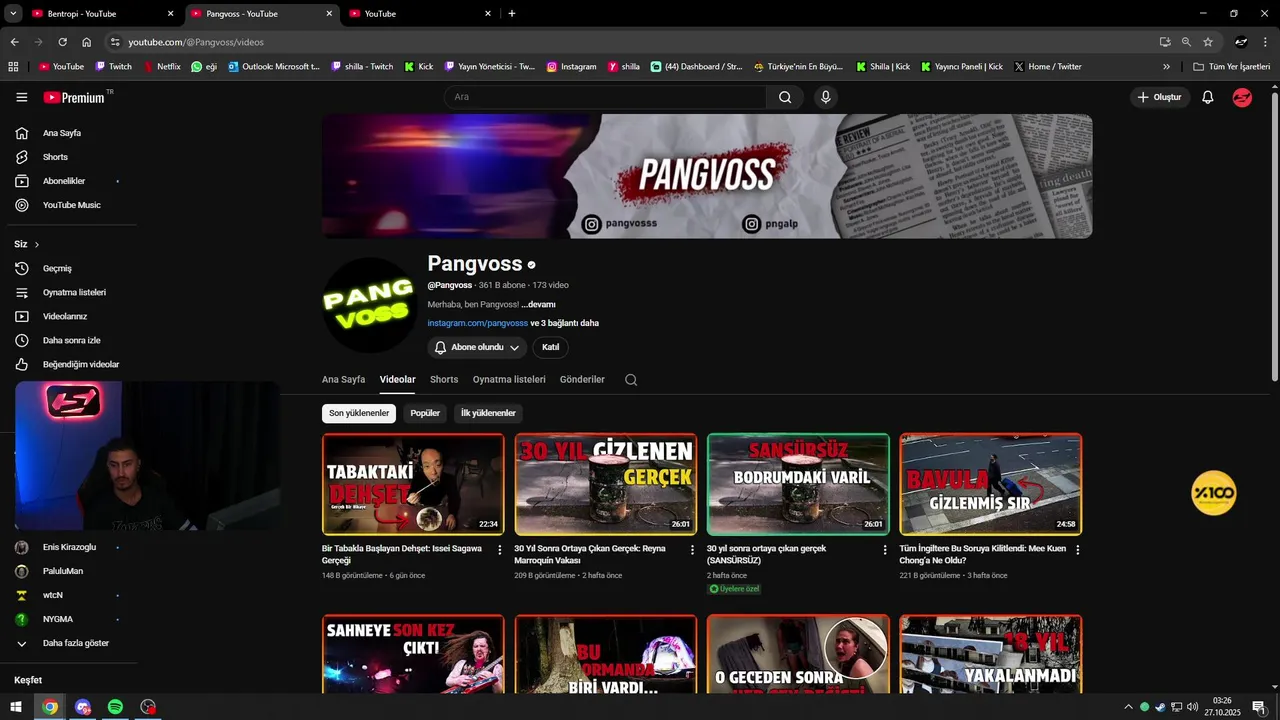Open the notifications bell in header
Image resolution: width=1280 pixels, height=720 pixels.
[x=1207, y=97]
